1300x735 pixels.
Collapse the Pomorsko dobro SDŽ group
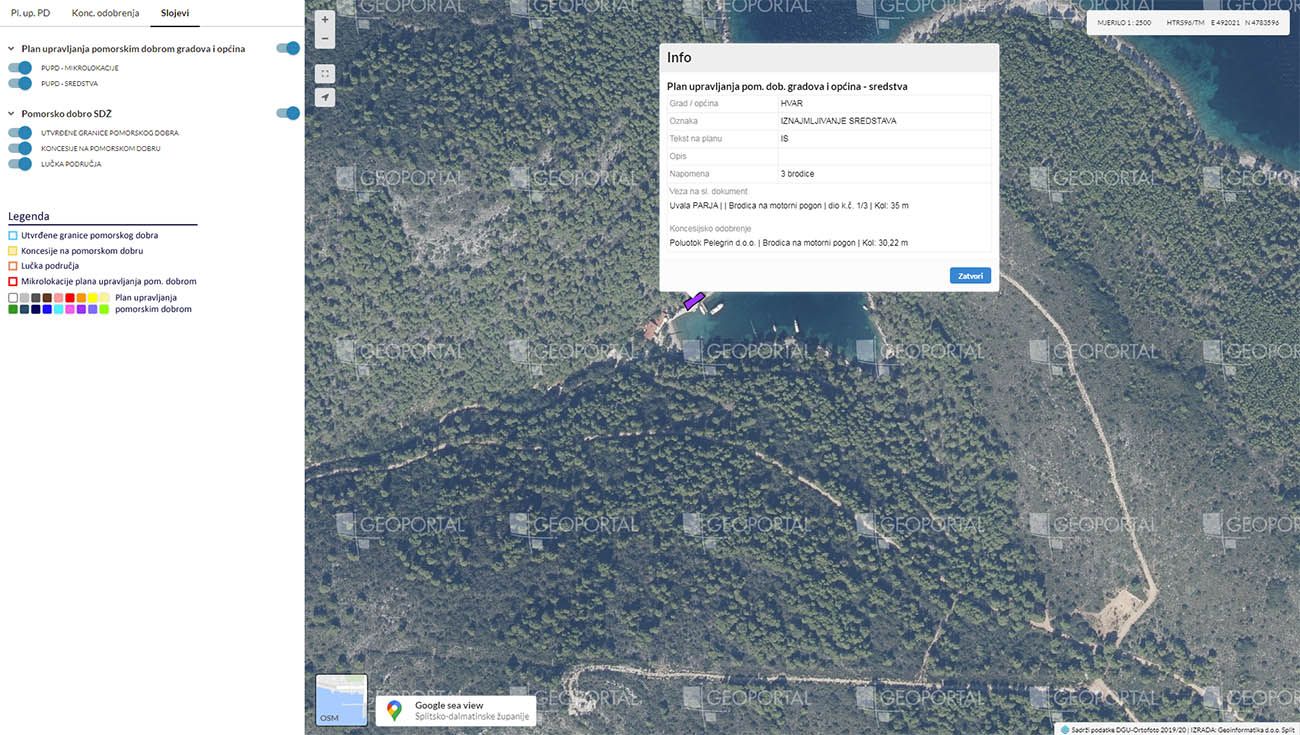pyautogui.click(x=11, y=114)
